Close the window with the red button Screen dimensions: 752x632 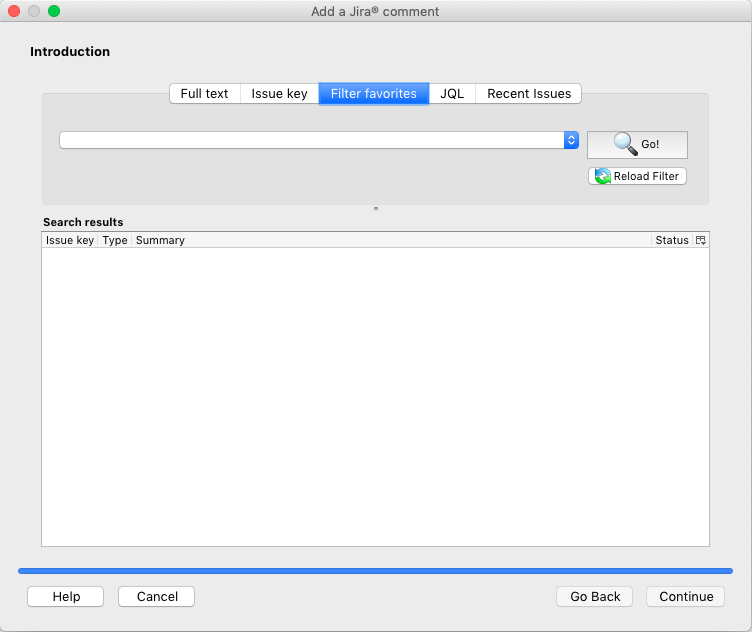tap(14, 11)
